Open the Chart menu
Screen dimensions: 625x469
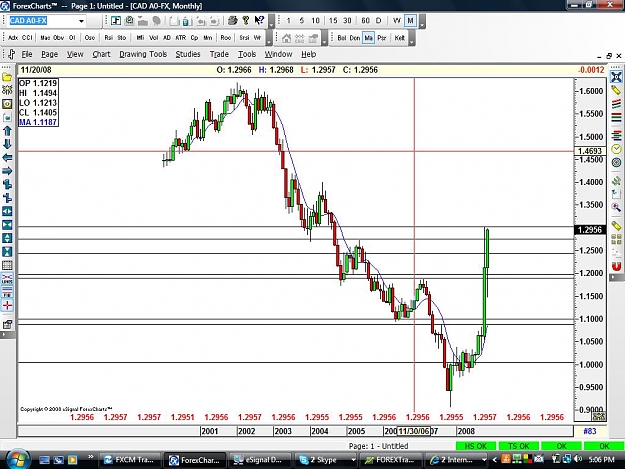pos(101,54)
